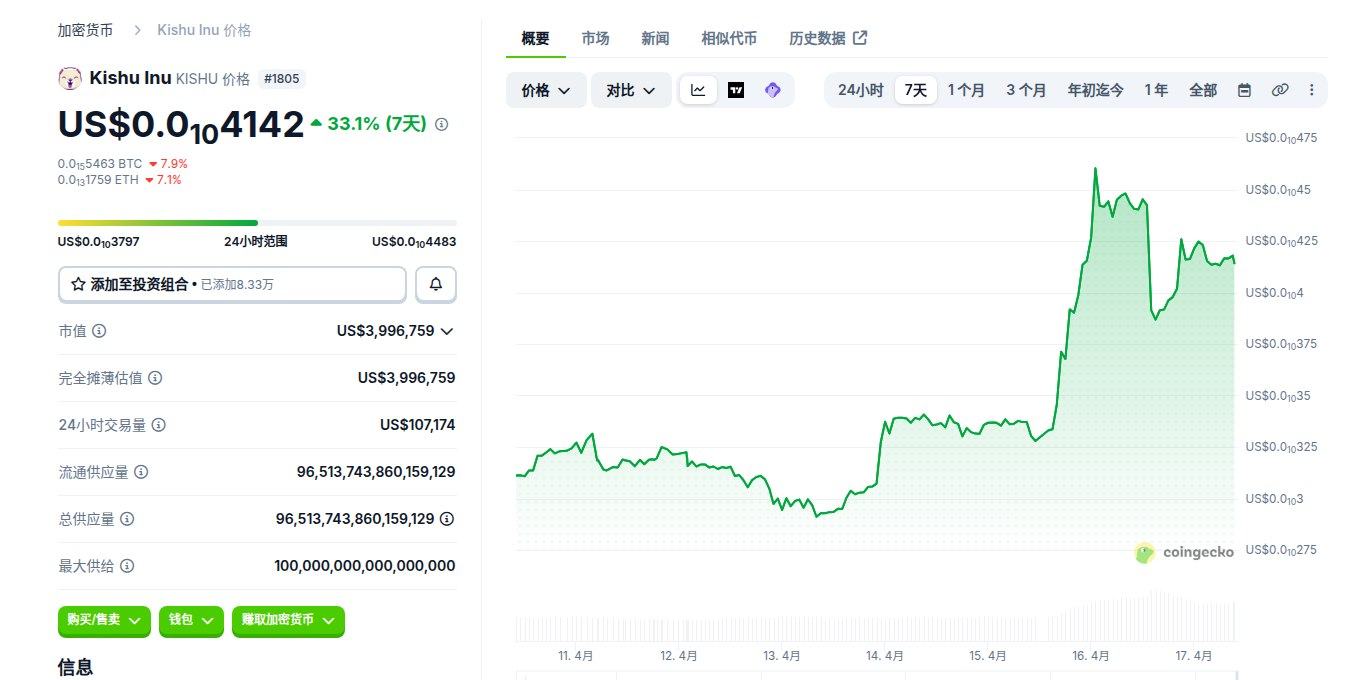1360x680 pixels.
Task: Click the 0.0₁₃1759 ETH price text
Action: point(99,180)
